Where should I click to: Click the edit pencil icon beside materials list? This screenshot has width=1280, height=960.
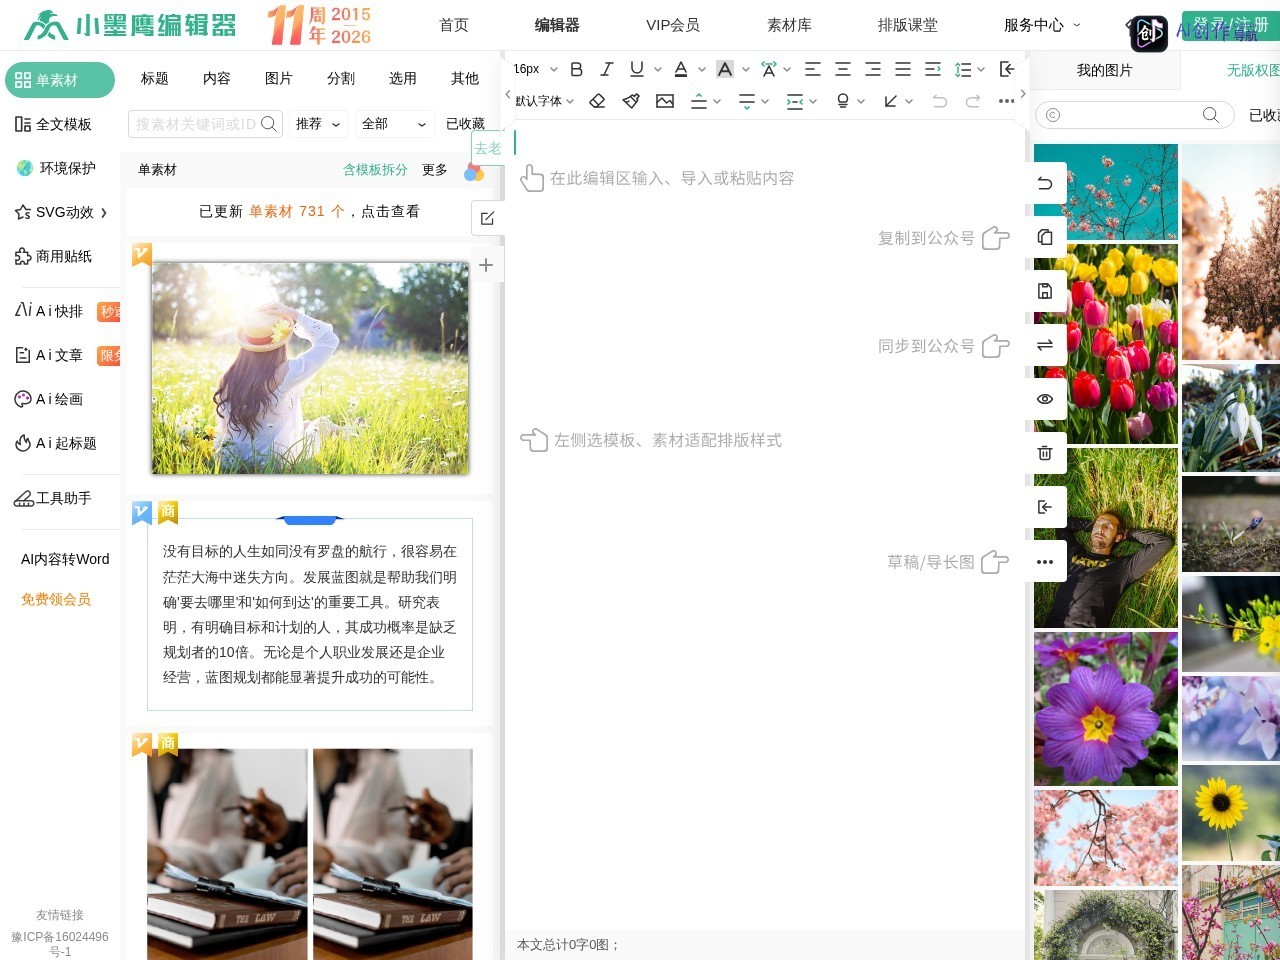487,218
